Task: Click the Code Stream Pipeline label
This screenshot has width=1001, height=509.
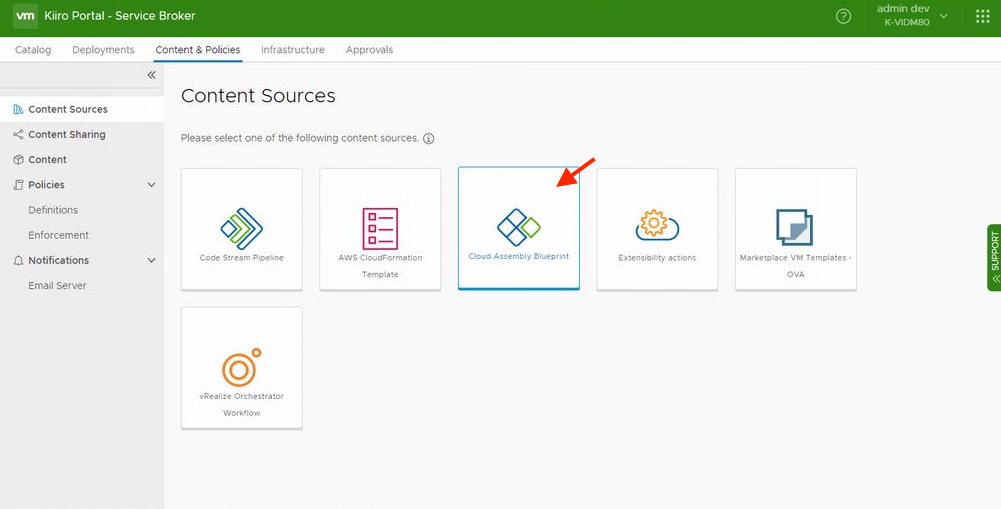Action: (241, 258)
